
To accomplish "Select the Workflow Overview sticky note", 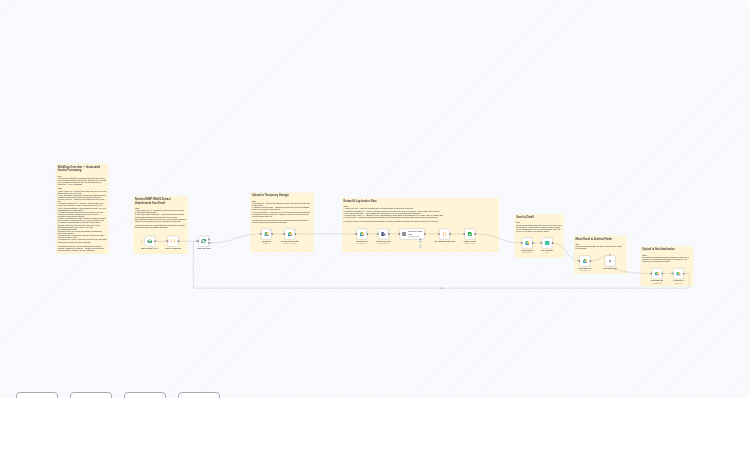I will (x=82, y=210).
